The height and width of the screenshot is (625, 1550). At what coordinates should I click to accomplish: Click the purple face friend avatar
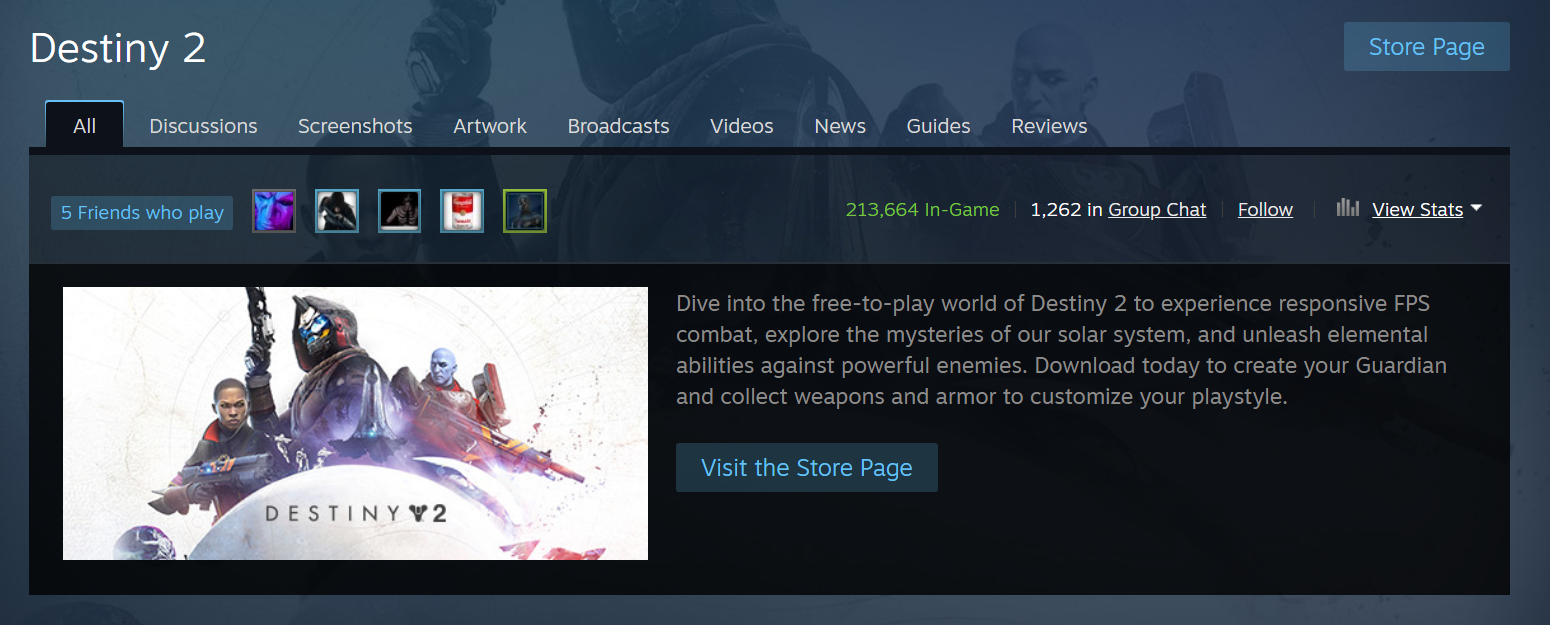274,211
